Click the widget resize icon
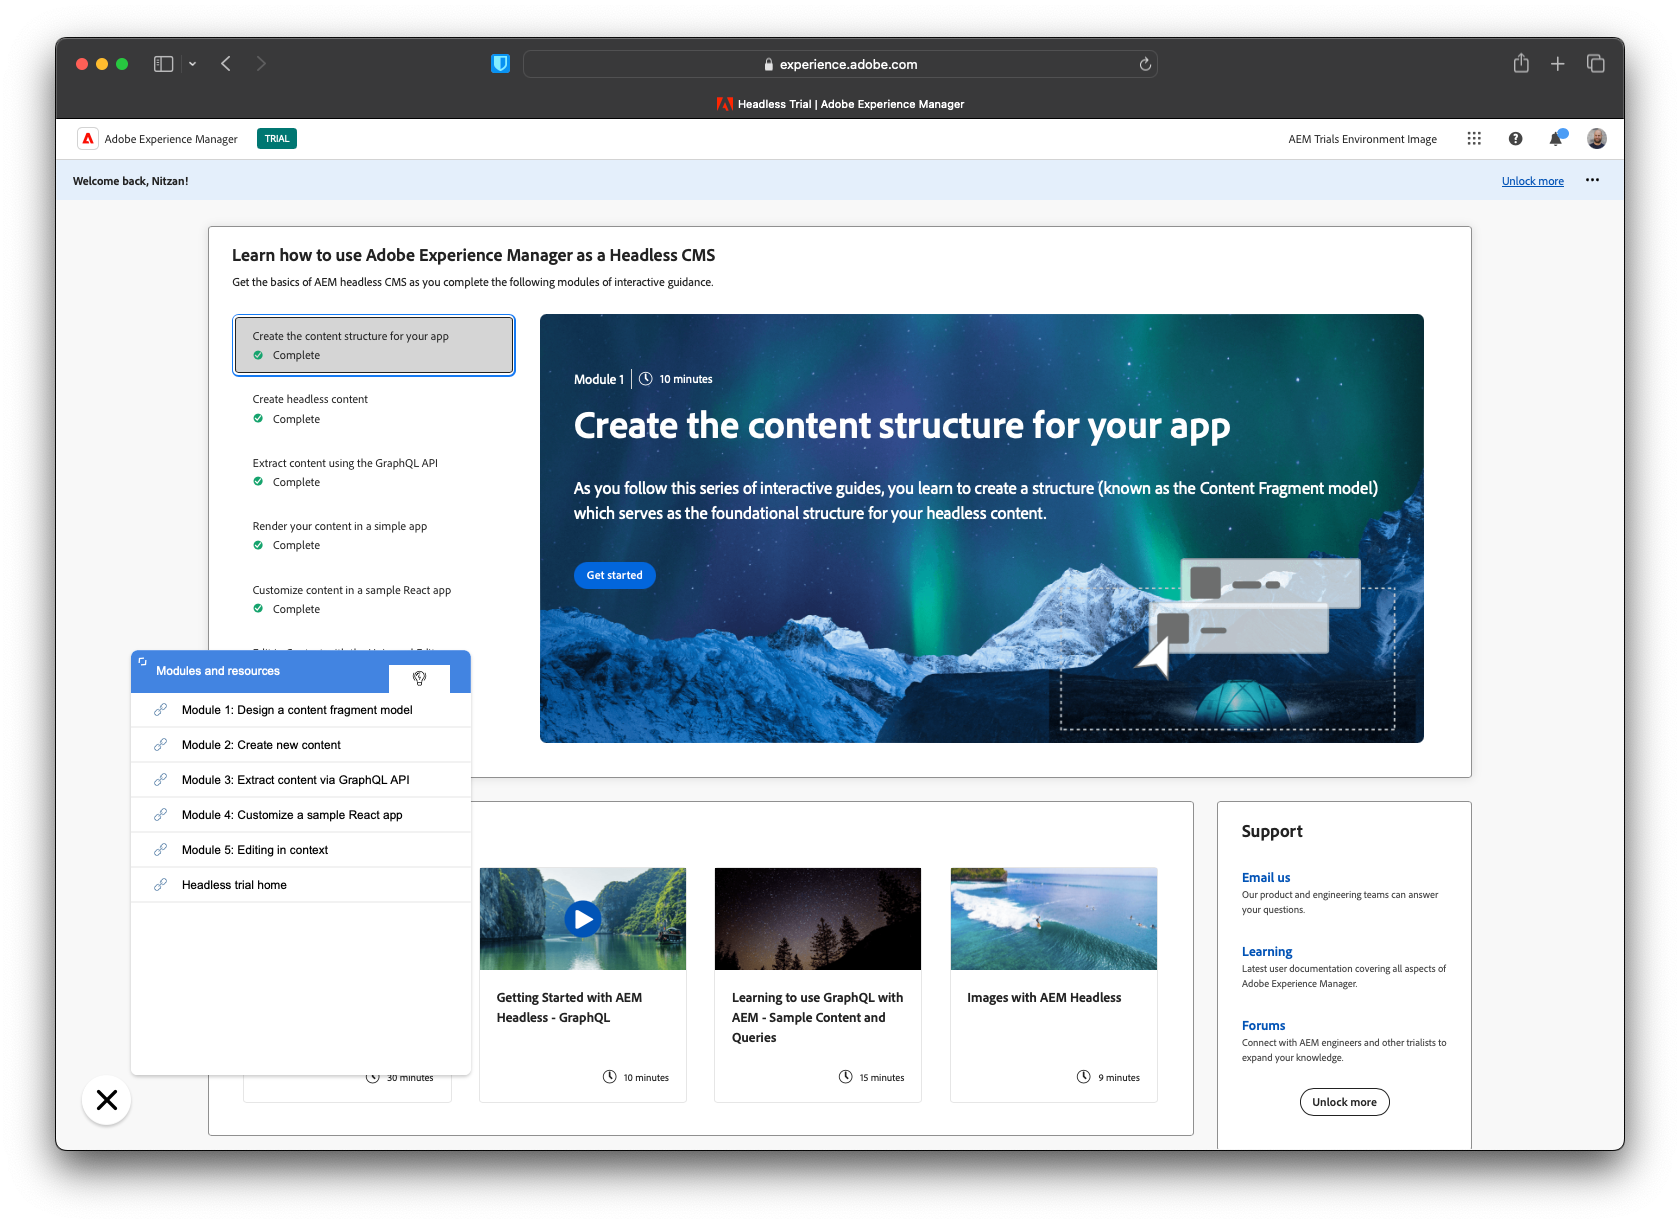This screenshot has height=1224, width=1680. (143, 661)
